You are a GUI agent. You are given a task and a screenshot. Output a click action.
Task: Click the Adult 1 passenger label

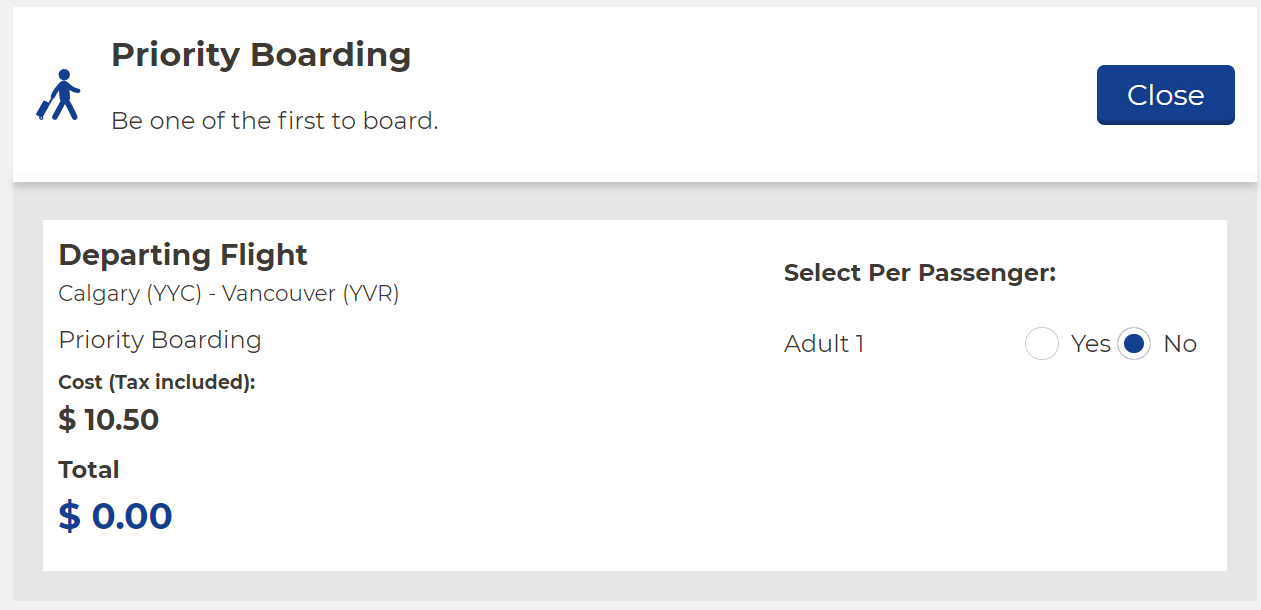(x=824, y=344)
